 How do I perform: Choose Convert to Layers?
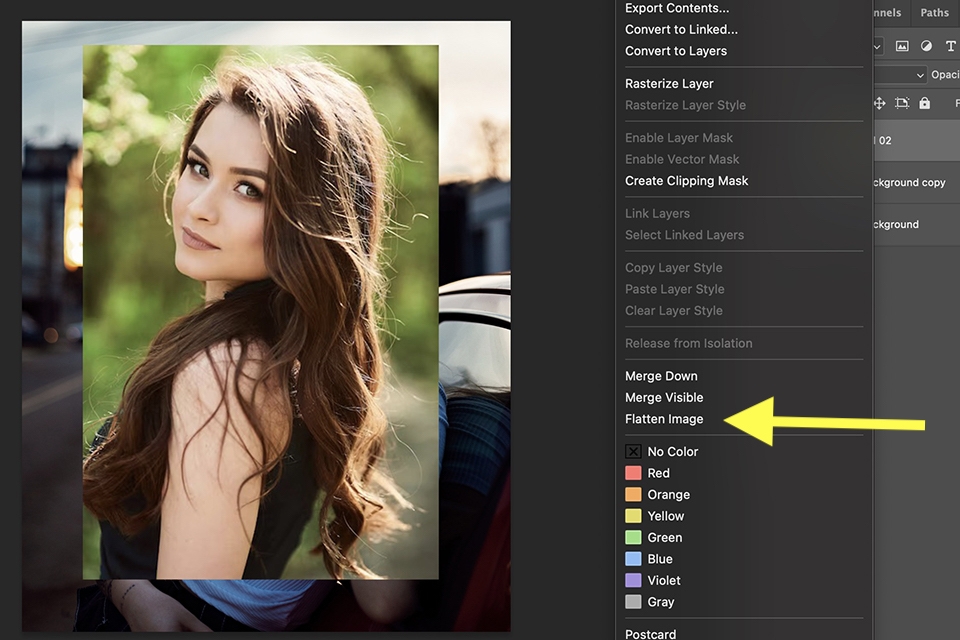676,50
